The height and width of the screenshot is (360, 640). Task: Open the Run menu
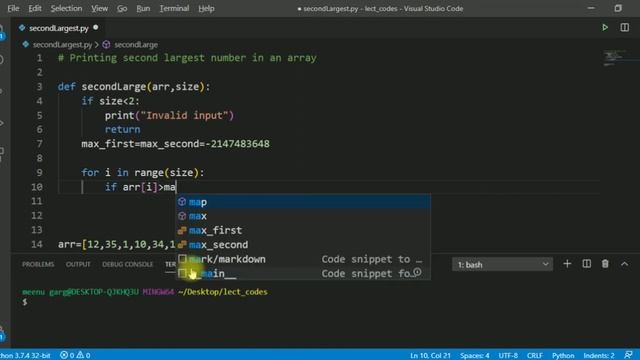click(x=143, y=8)
